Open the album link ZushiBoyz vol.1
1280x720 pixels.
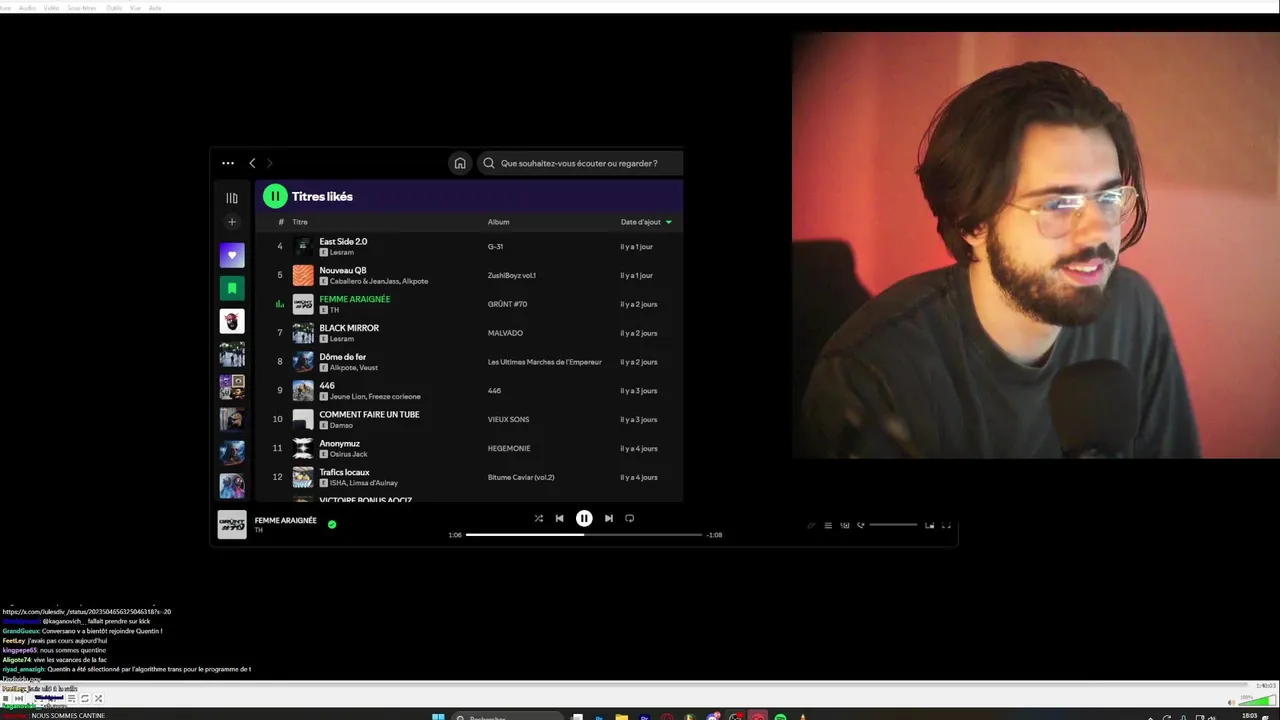pyautogui.click(x=512, y=275)
